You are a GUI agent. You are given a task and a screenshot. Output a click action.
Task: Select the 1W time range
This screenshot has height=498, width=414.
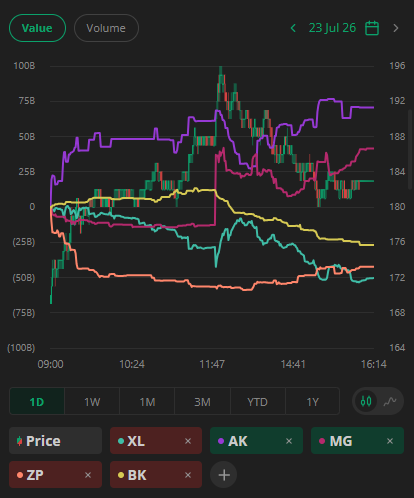pos(92,402)
